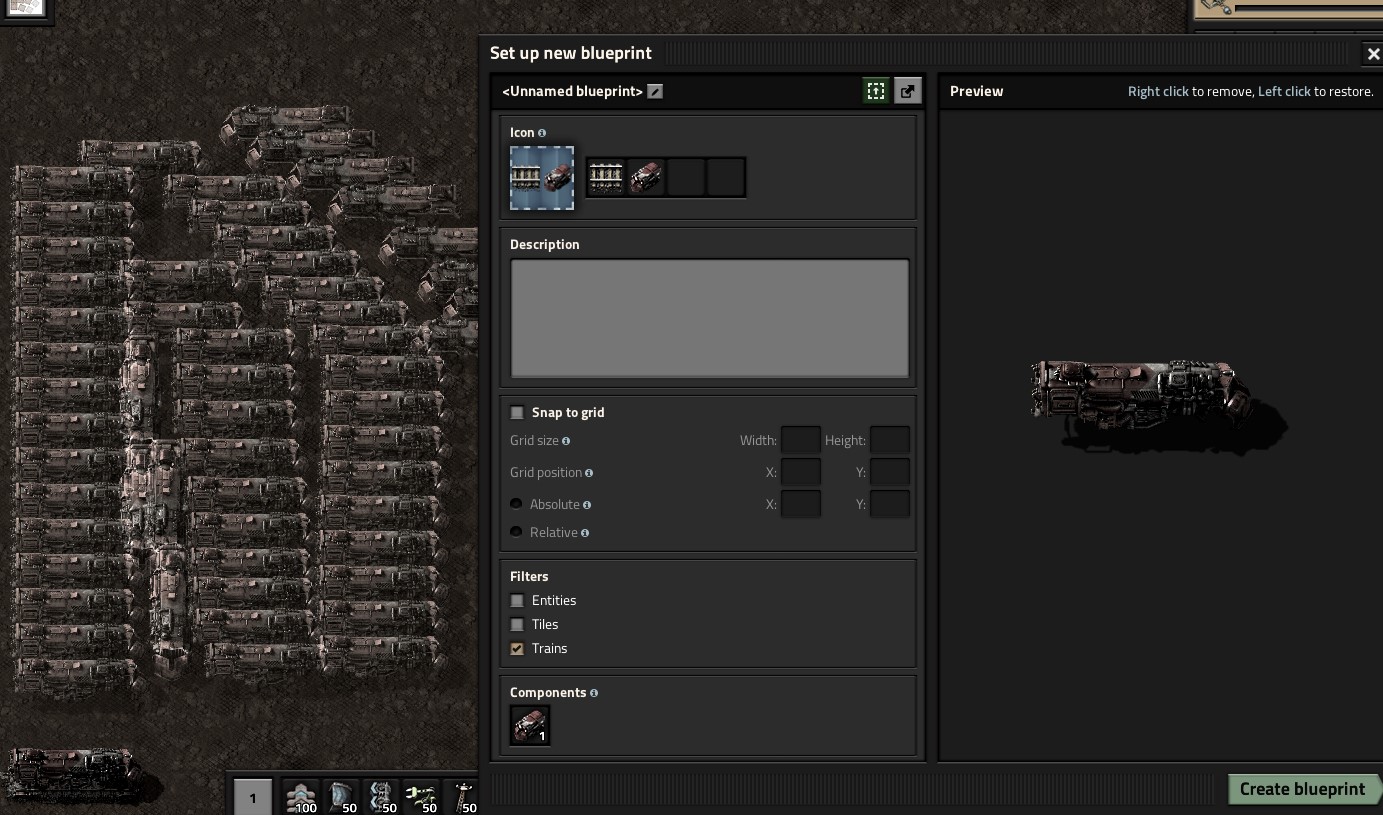Select the electric pole quickbar slot
This screenshot has height=815, width=1383.
(460, 797)
